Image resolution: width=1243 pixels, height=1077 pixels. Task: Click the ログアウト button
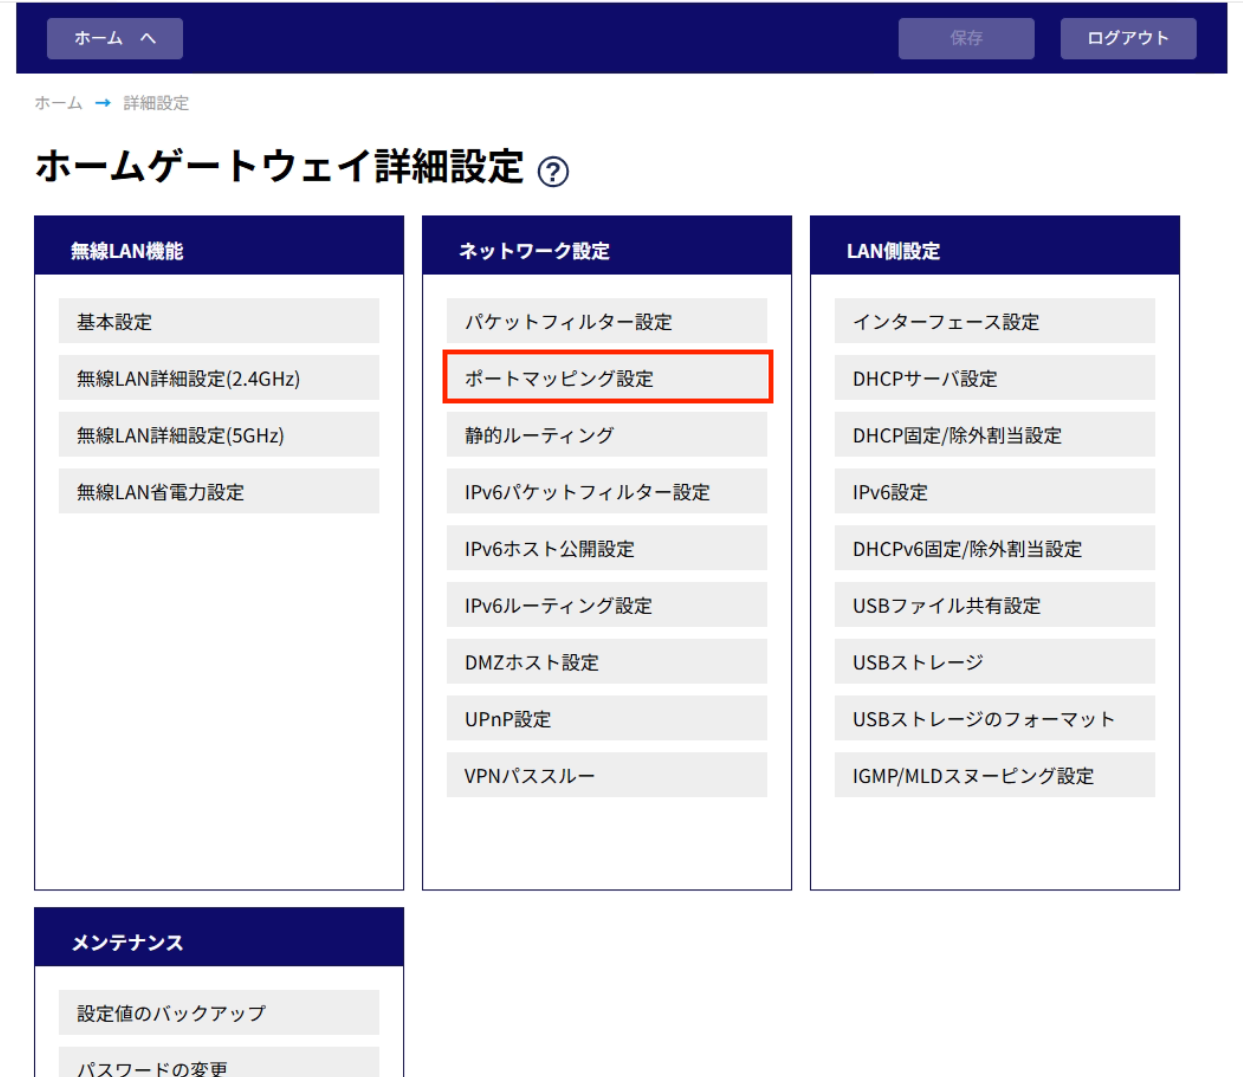point(1128,38)
